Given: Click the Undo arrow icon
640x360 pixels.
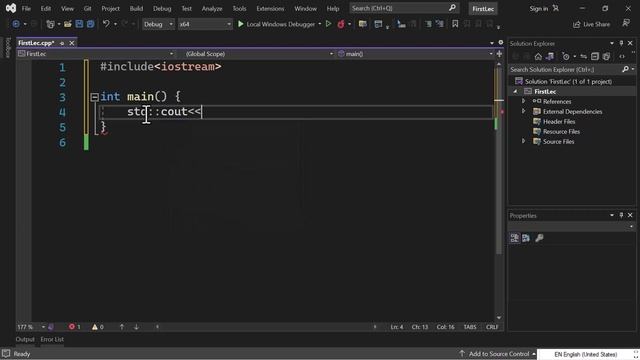Looking at the screenshot, I should [106, 24].
